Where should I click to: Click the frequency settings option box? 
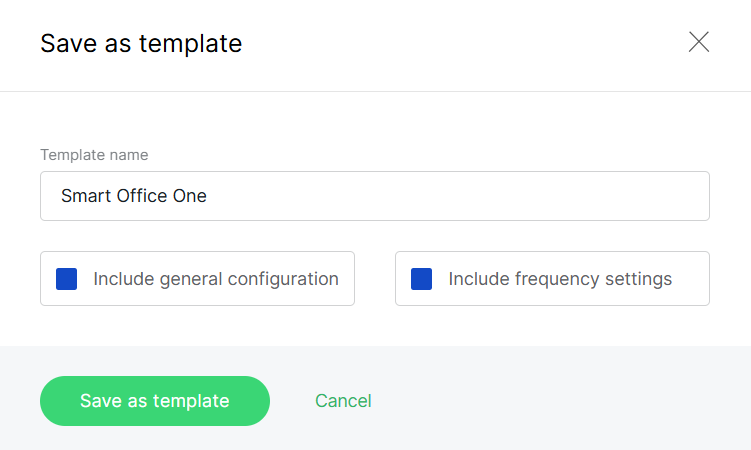[x=552, y=278]
